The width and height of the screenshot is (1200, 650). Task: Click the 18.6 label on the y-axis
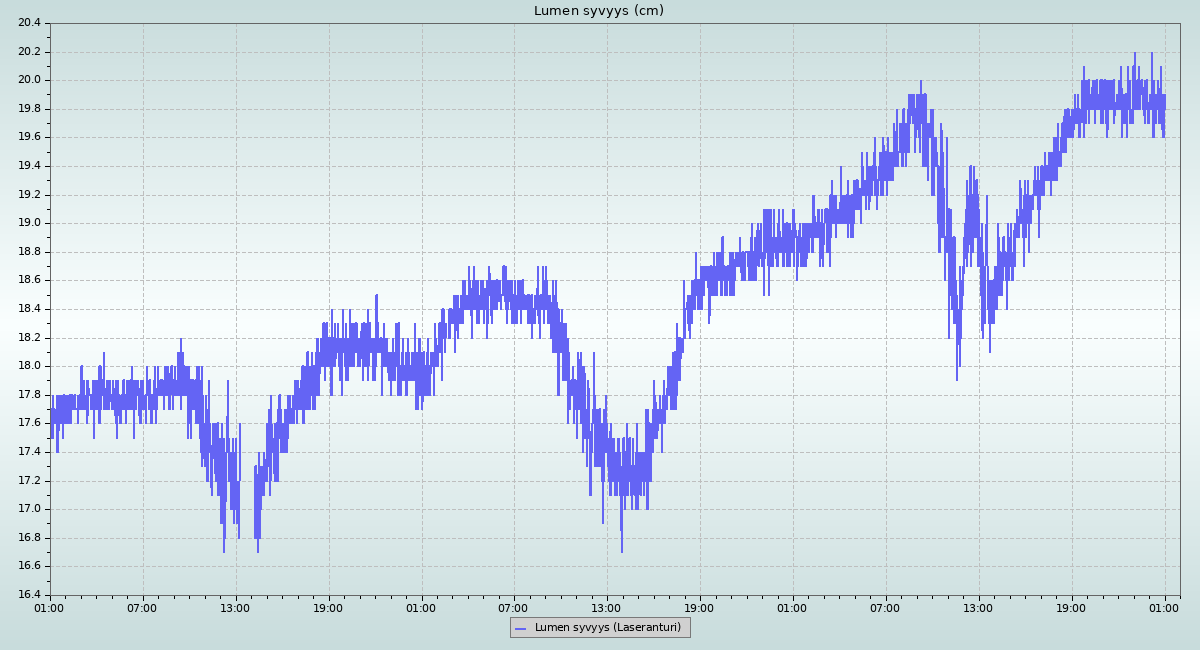pyautogui.click(x=29, y=280)
